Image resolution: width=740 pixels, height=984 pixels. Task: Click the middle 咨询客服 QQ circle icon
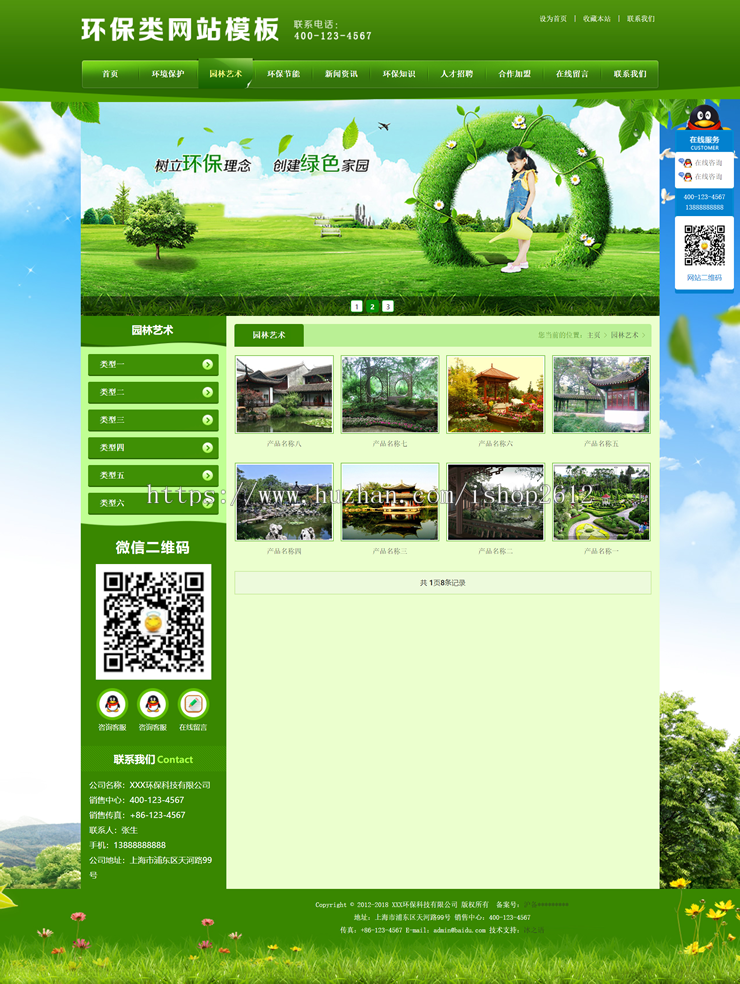(x=152, y=704)
